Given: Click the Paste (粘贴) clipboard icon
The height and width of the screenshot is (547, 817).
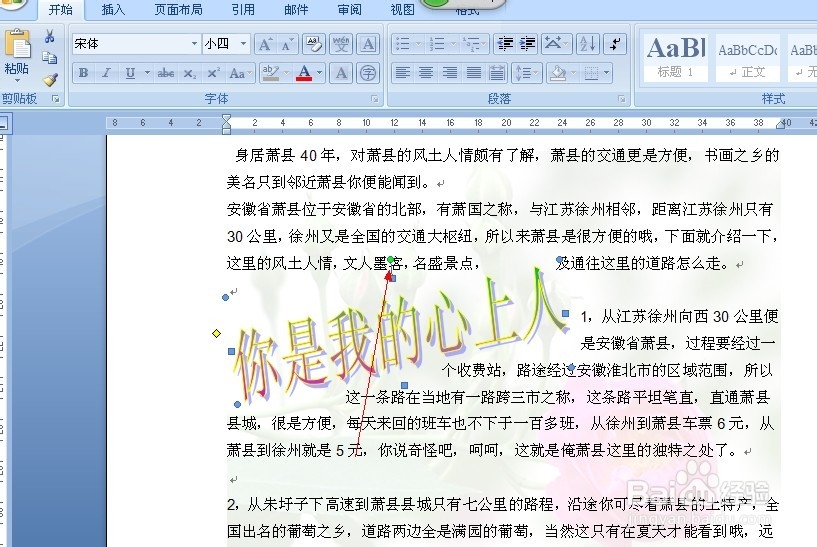Looking at the screenshot, I should [17, 45].
